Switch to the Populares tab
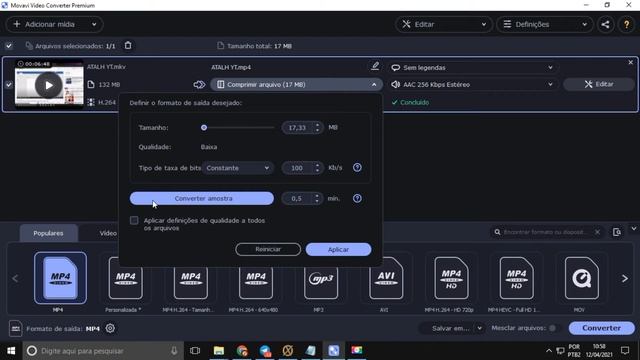The height and width of the screenshot is (360, 640). tap(48, 233)
